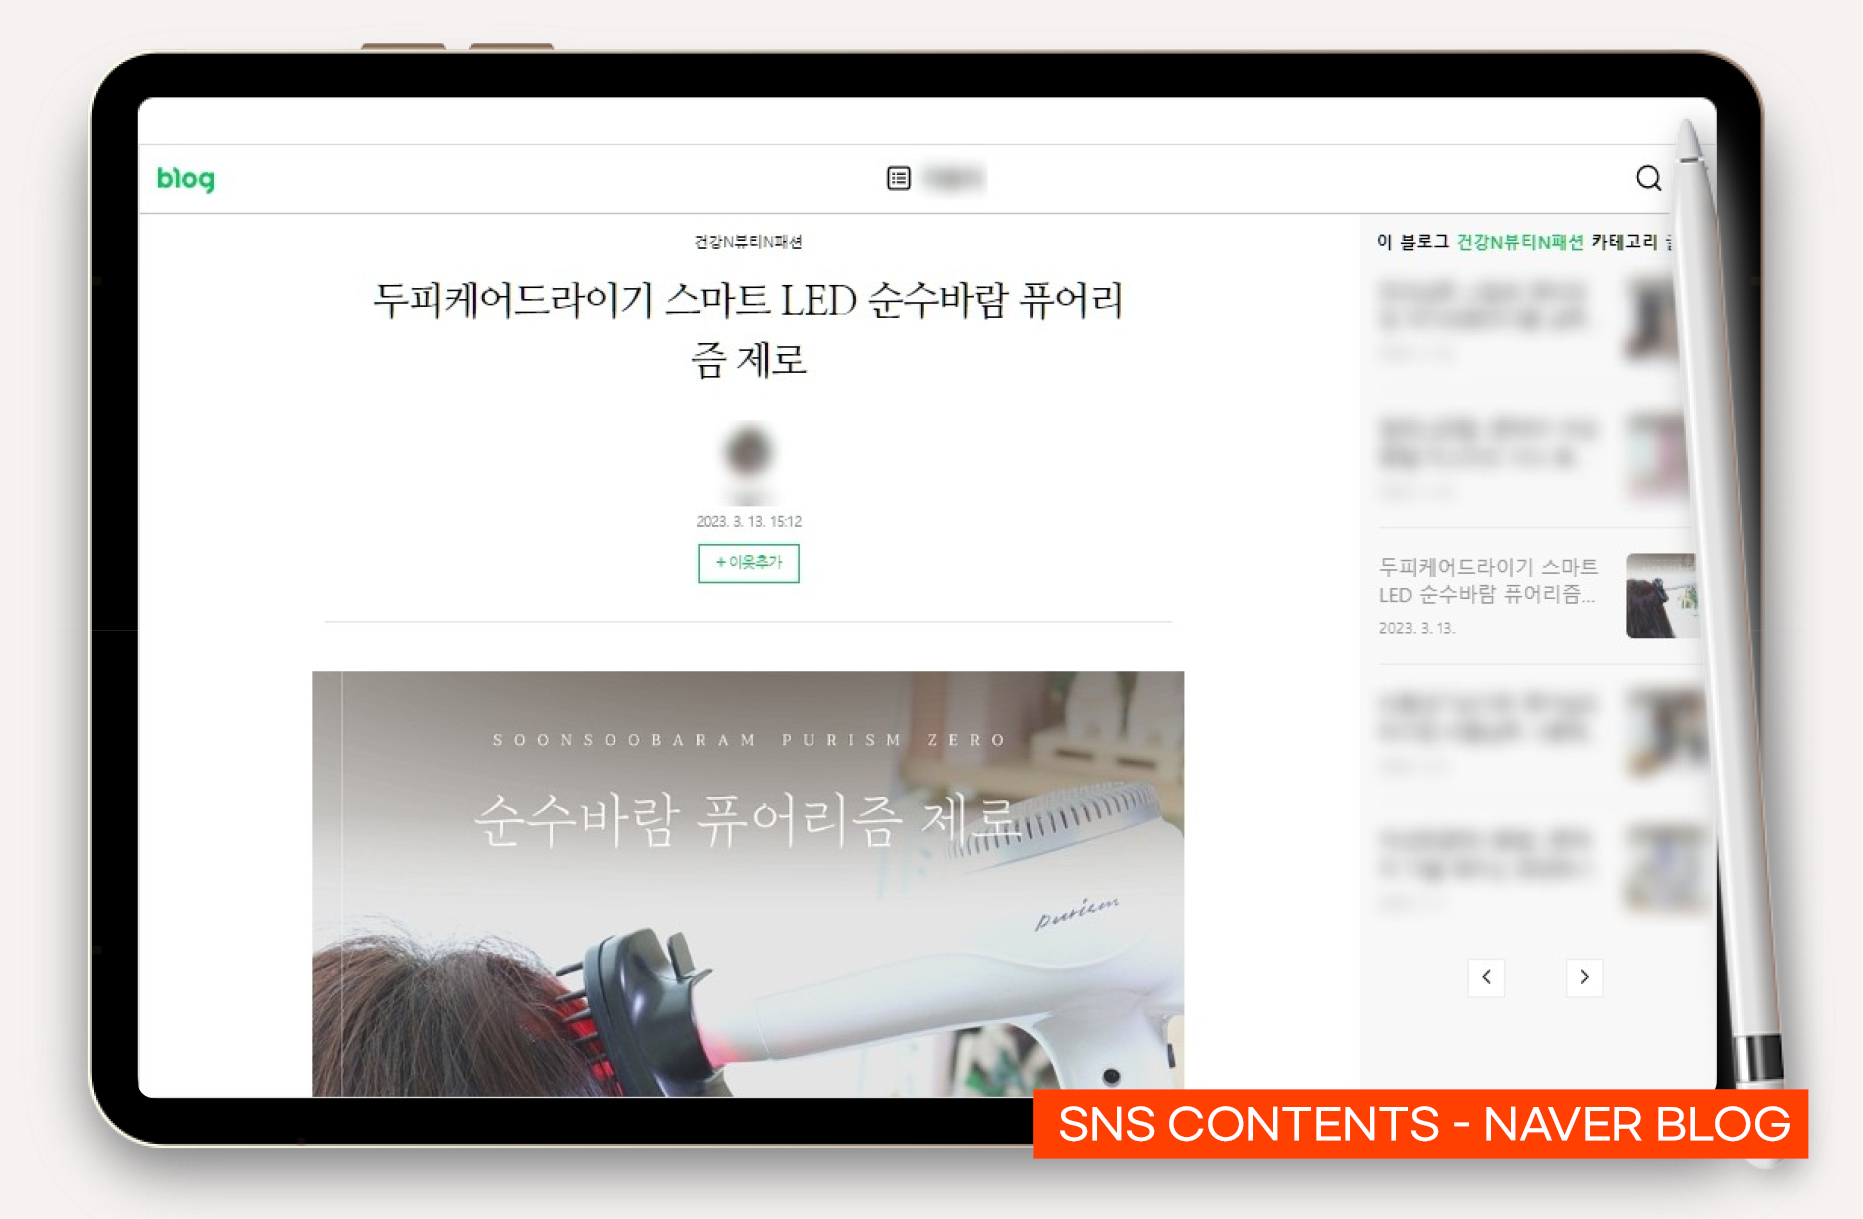Click the green blog logo
This screenshot has height=1219, width=1863.
click(186, 179)
